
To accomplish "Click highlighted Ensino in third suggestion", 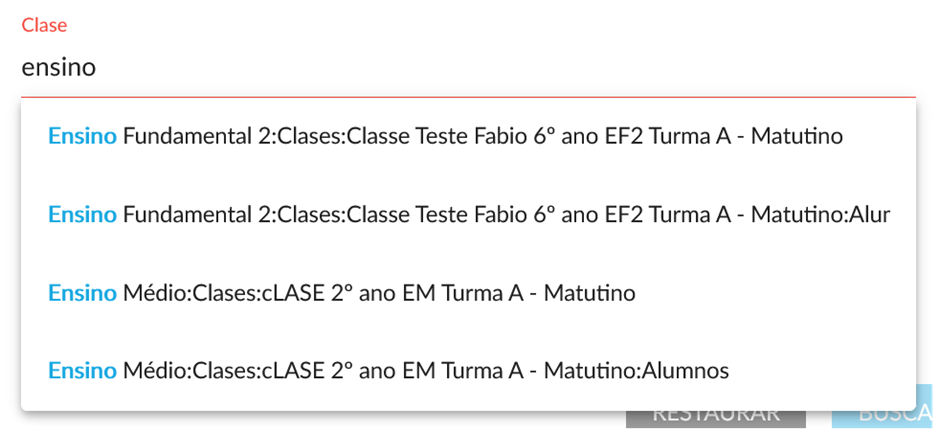I will [x=82, y=293].
